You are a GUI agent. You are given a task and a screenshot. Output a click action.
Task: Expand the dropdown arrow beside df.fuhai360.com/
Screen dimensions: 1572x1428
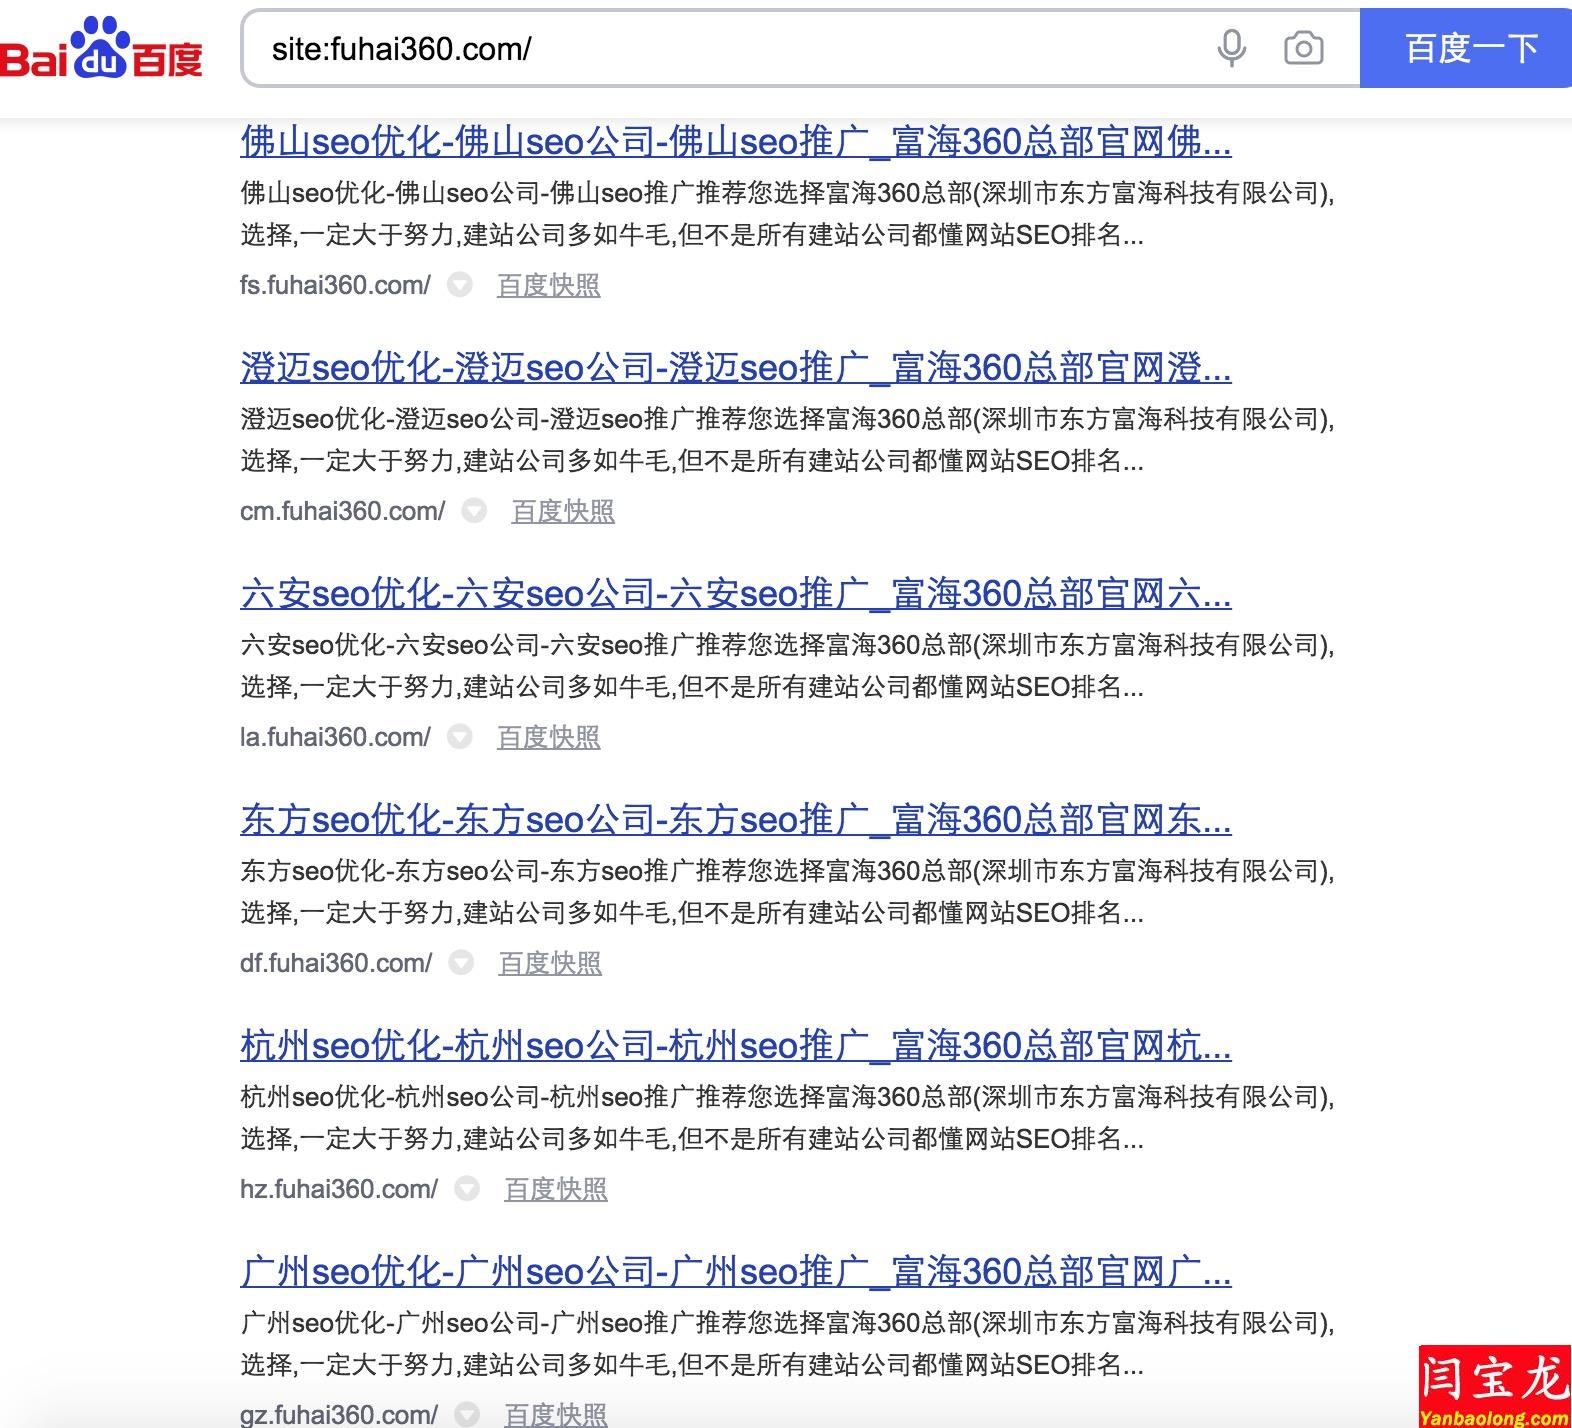461,963
